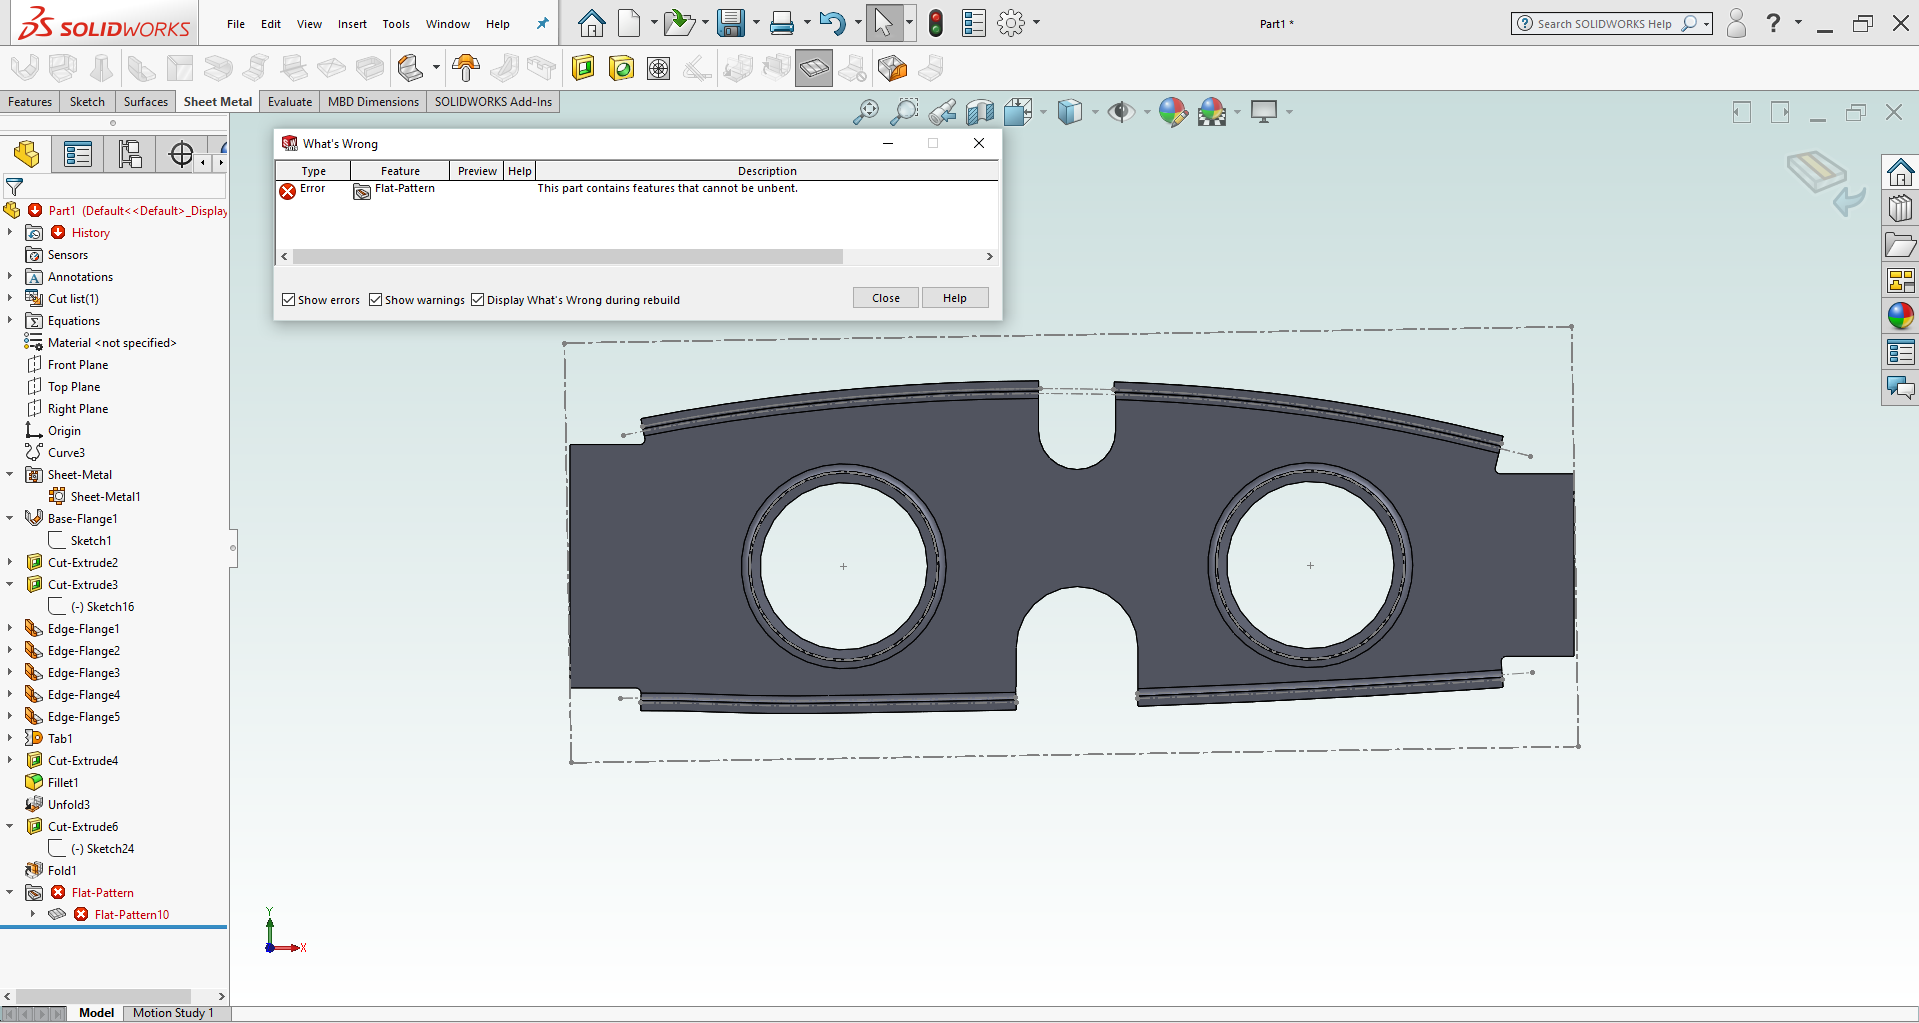Select Unfold3 feature in tree
The height and width of the screenshot is (1023, 1919).
68,804
